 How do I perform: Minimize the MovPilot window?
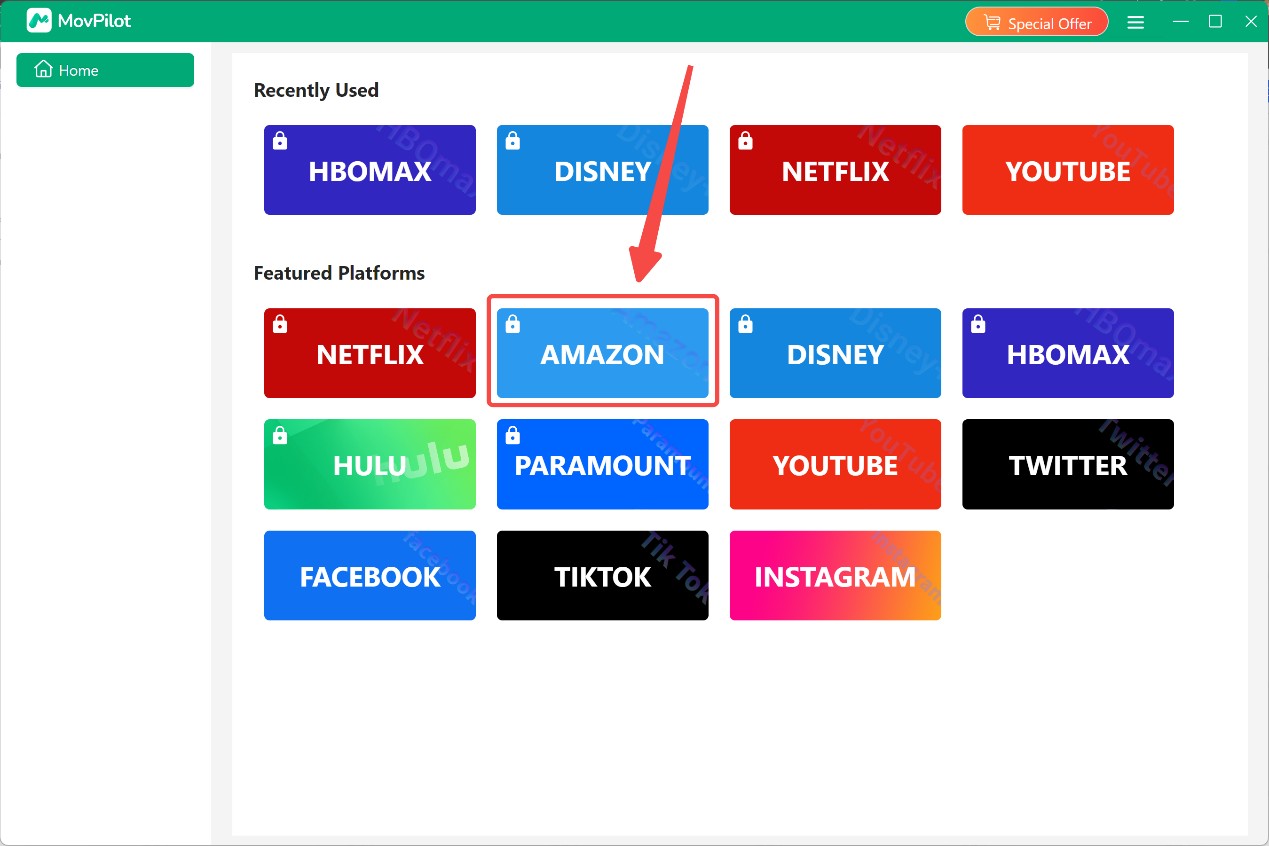click(x=1182, y=21)
